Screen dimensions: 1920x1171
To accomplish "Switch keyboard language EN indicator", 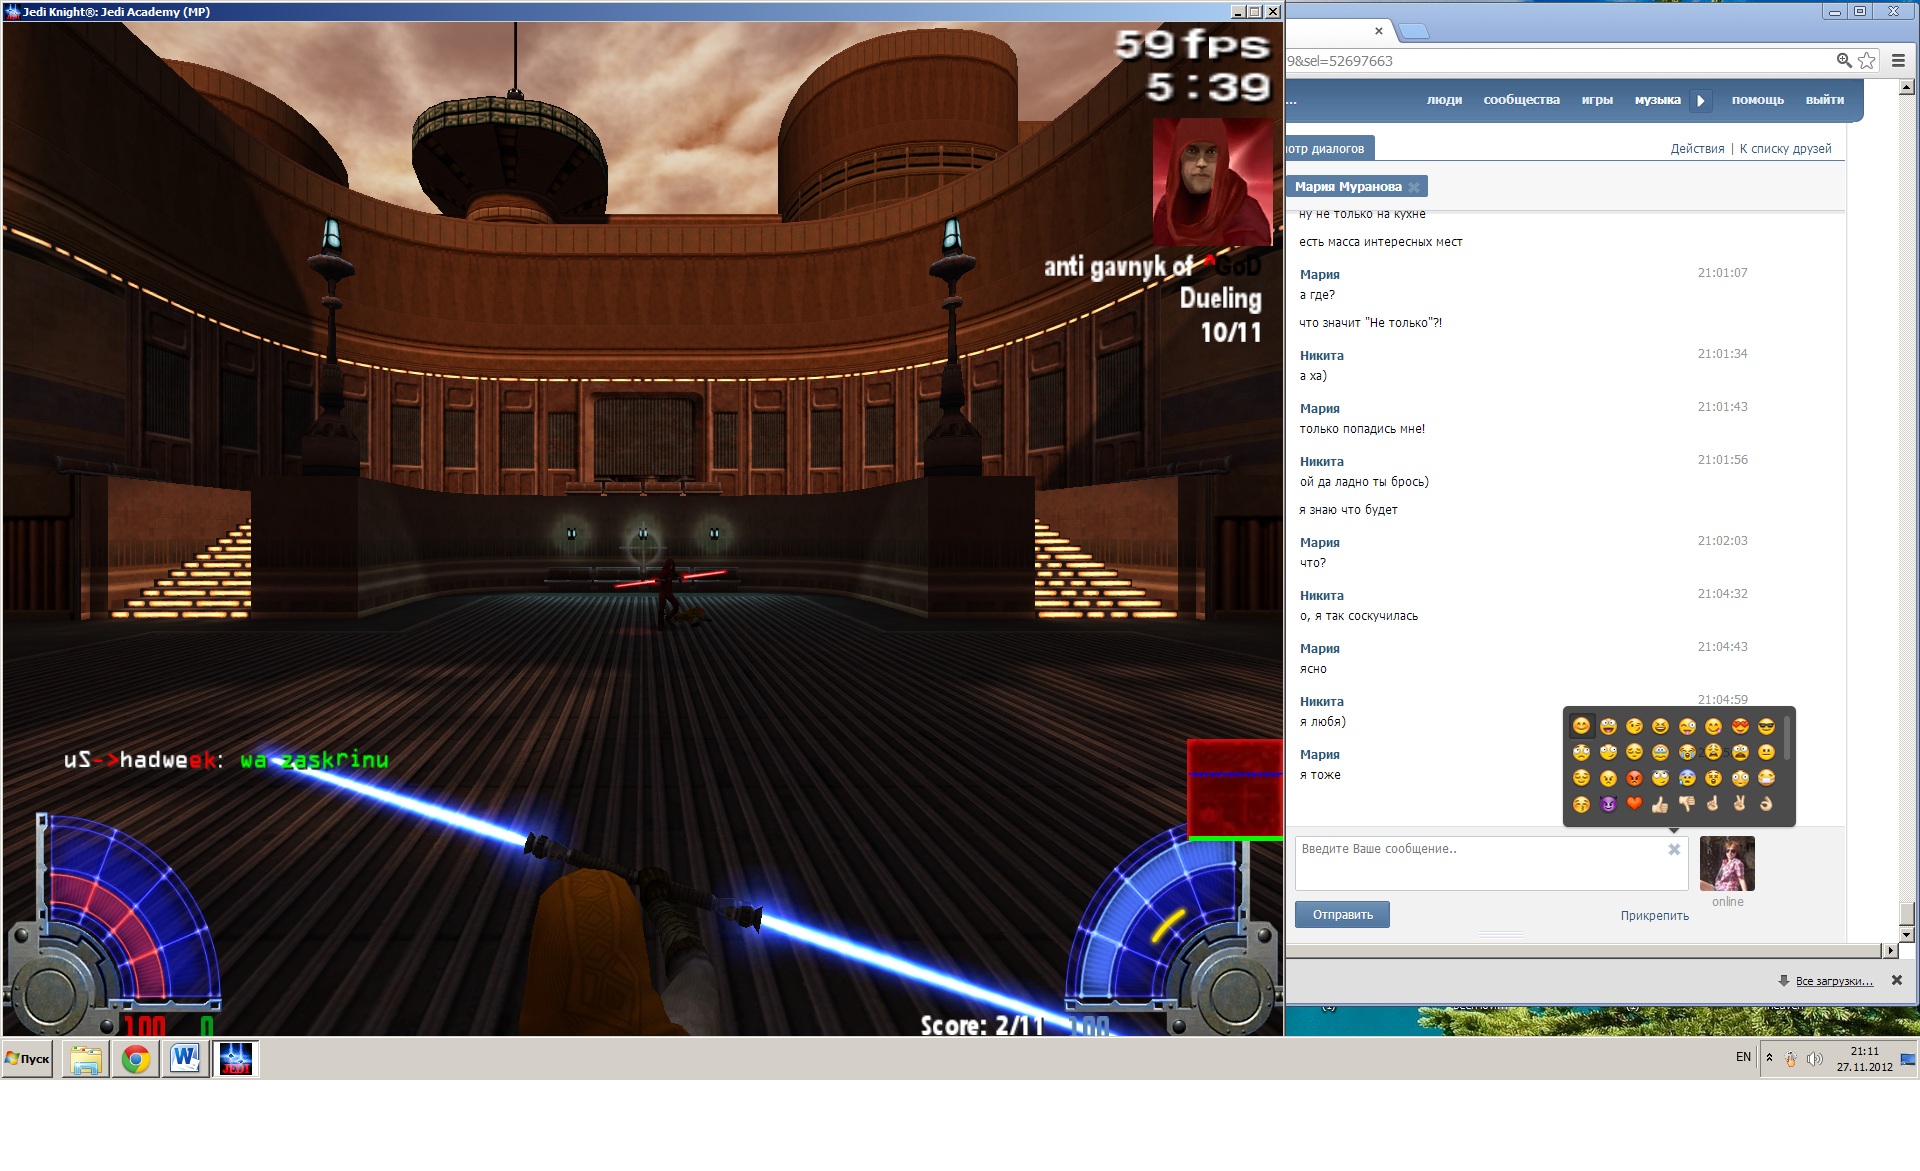I will [1743, 1057].
